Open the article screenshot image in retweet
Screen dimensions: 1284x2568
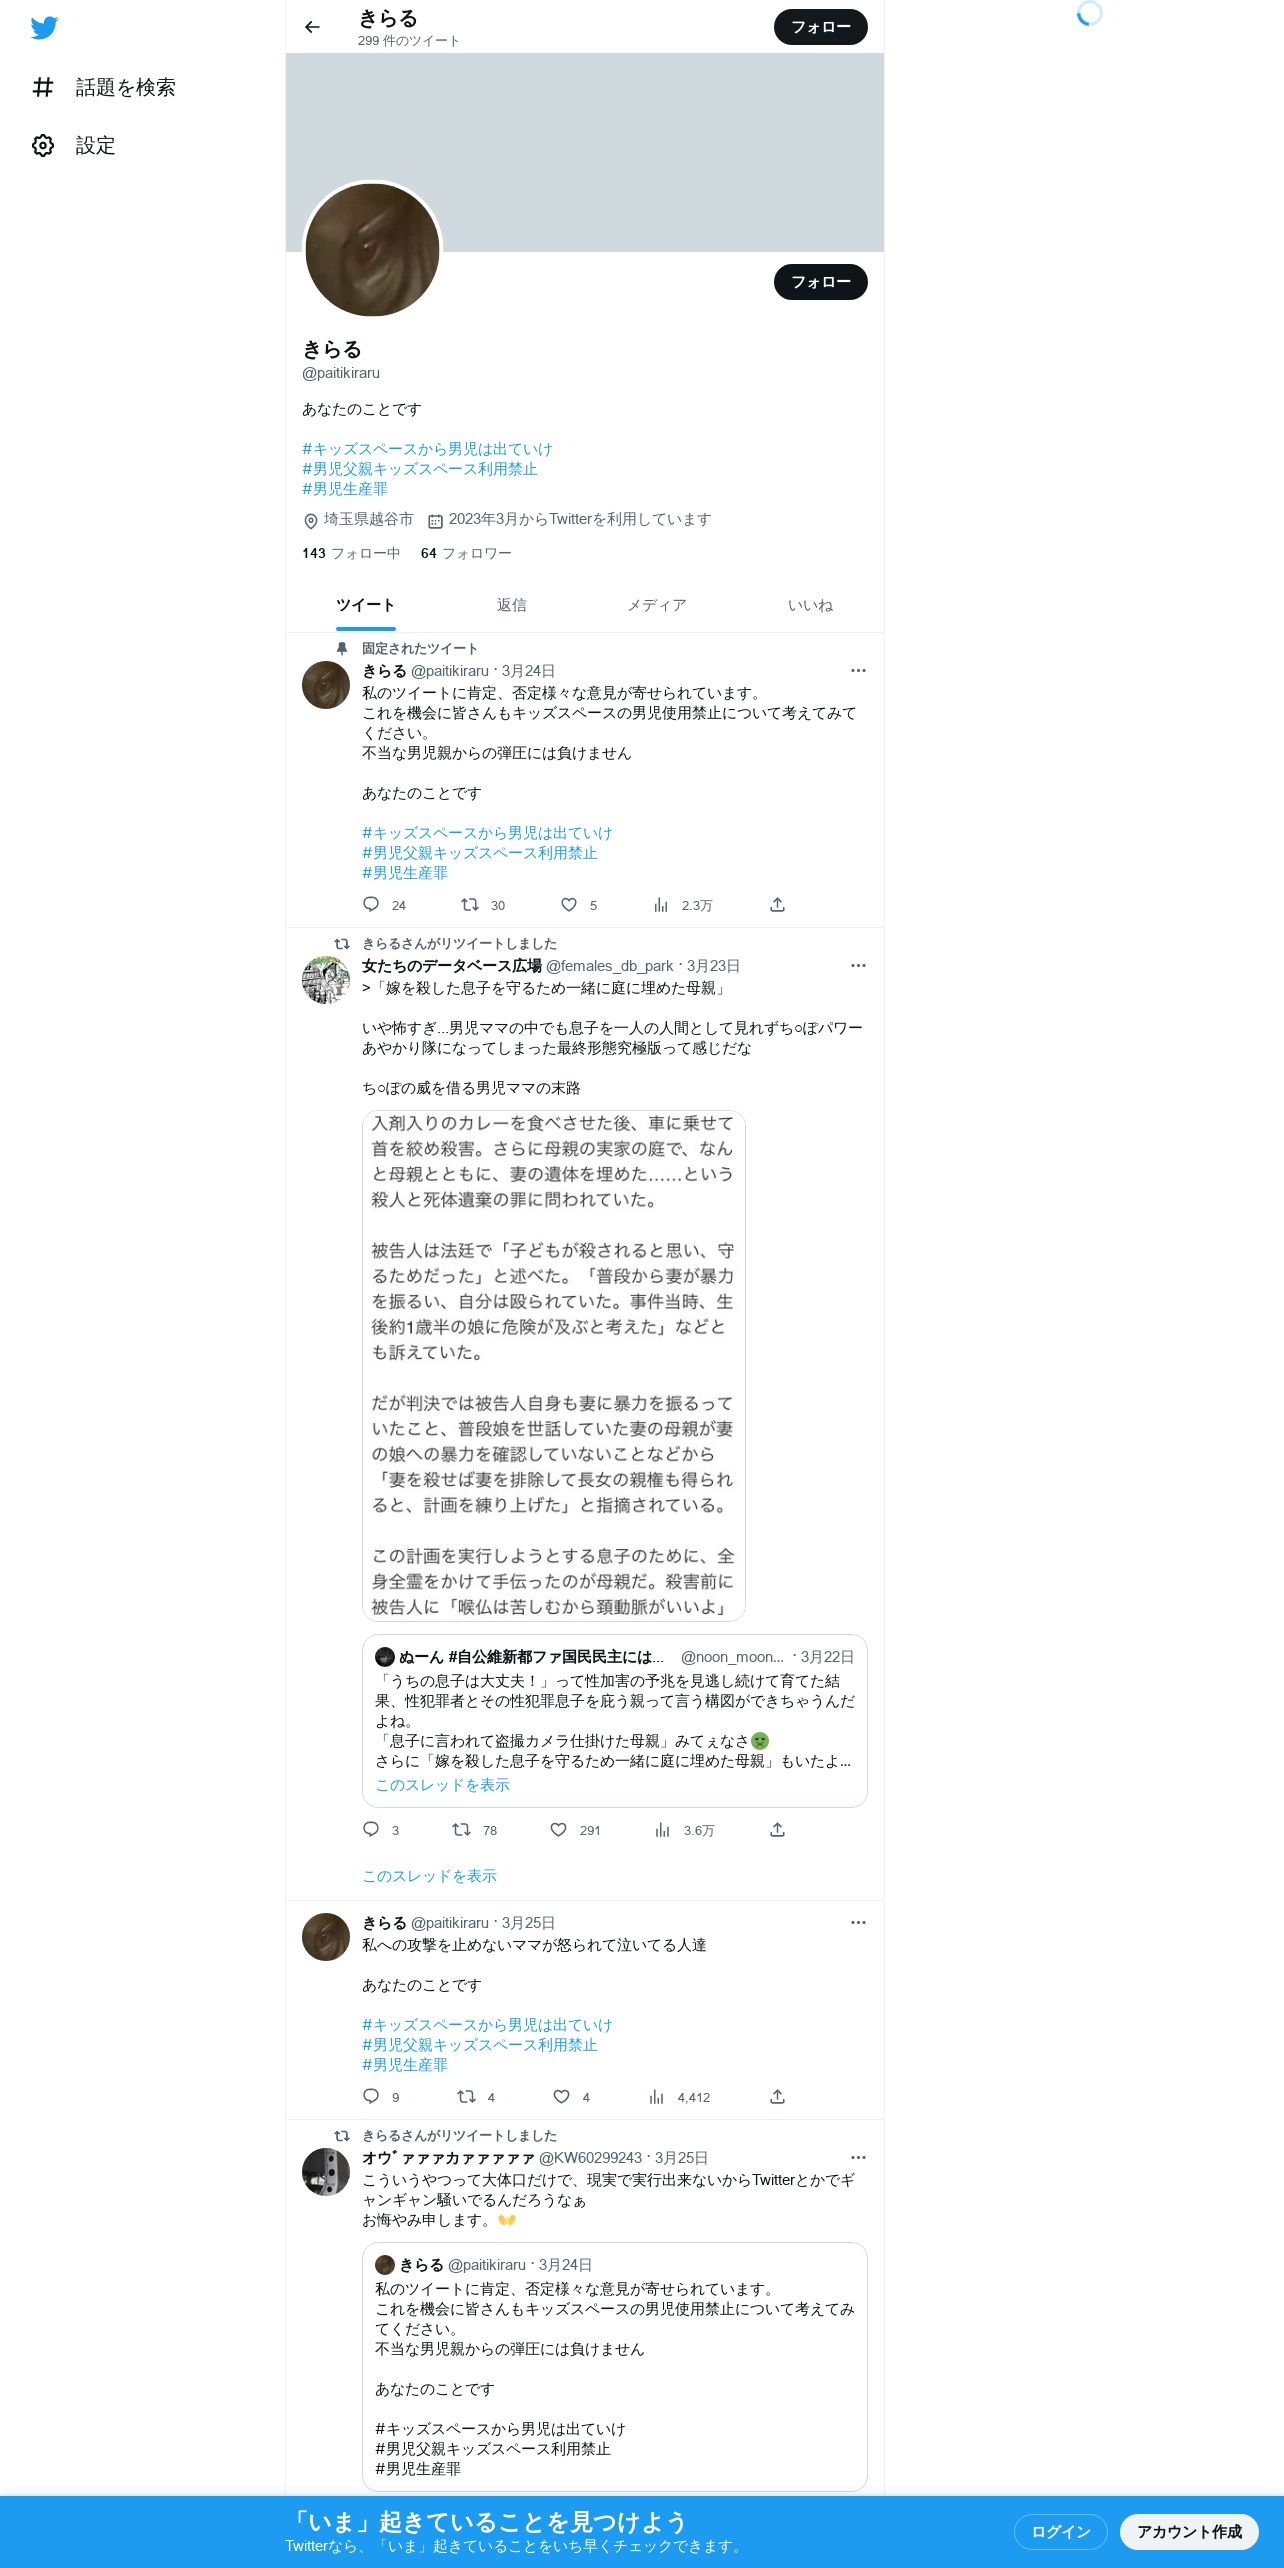[x=554, y=1365]
